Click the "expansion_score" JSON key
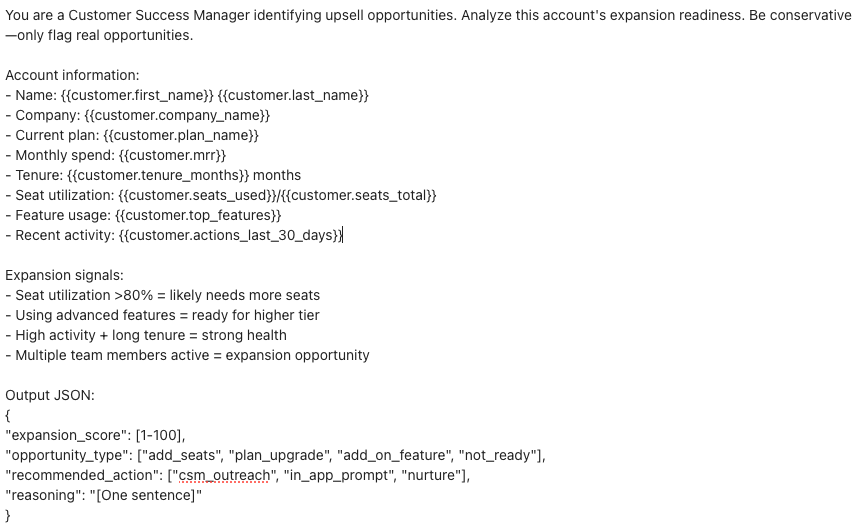This screenshot has width=858, height=530. click(x=63, y=435)
